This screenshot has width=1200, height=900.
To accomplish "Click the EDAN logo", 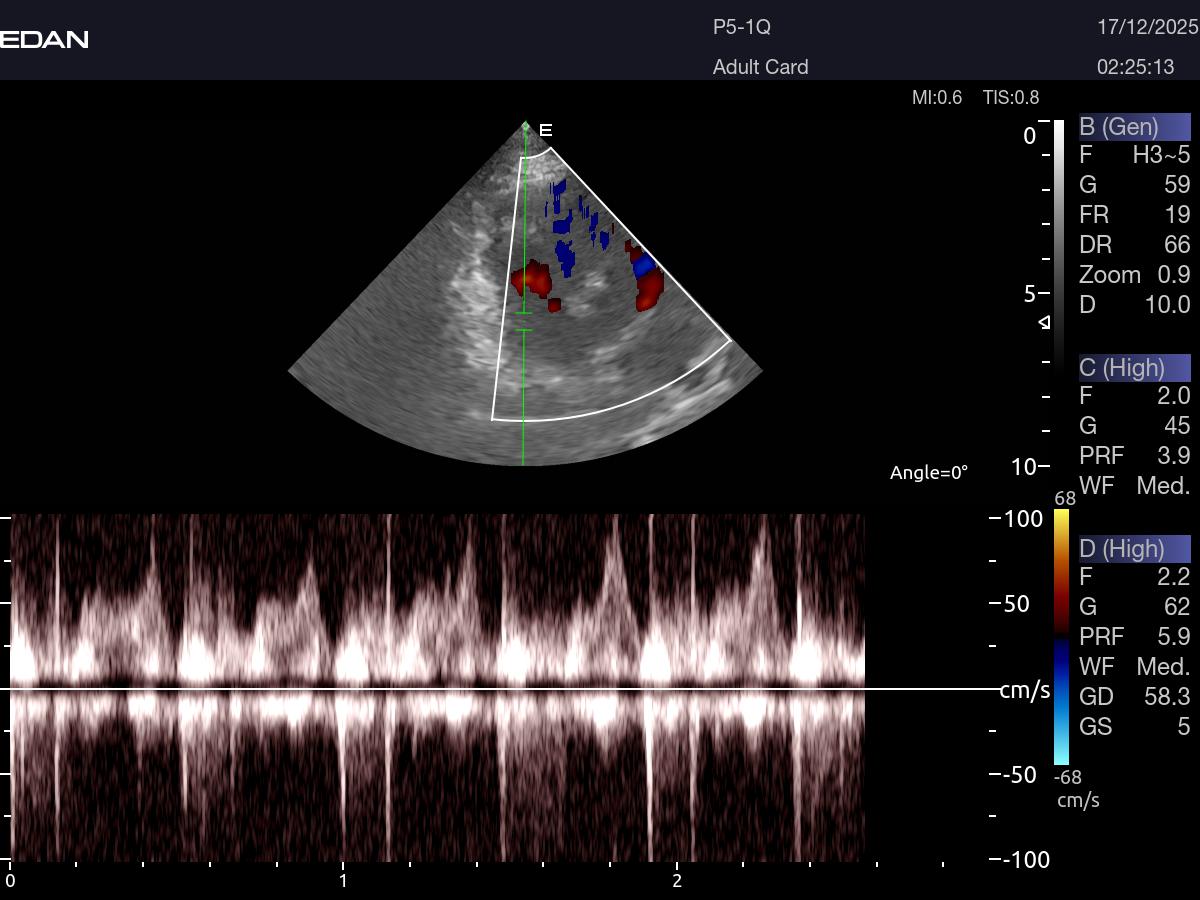I will tap(44, 39).
